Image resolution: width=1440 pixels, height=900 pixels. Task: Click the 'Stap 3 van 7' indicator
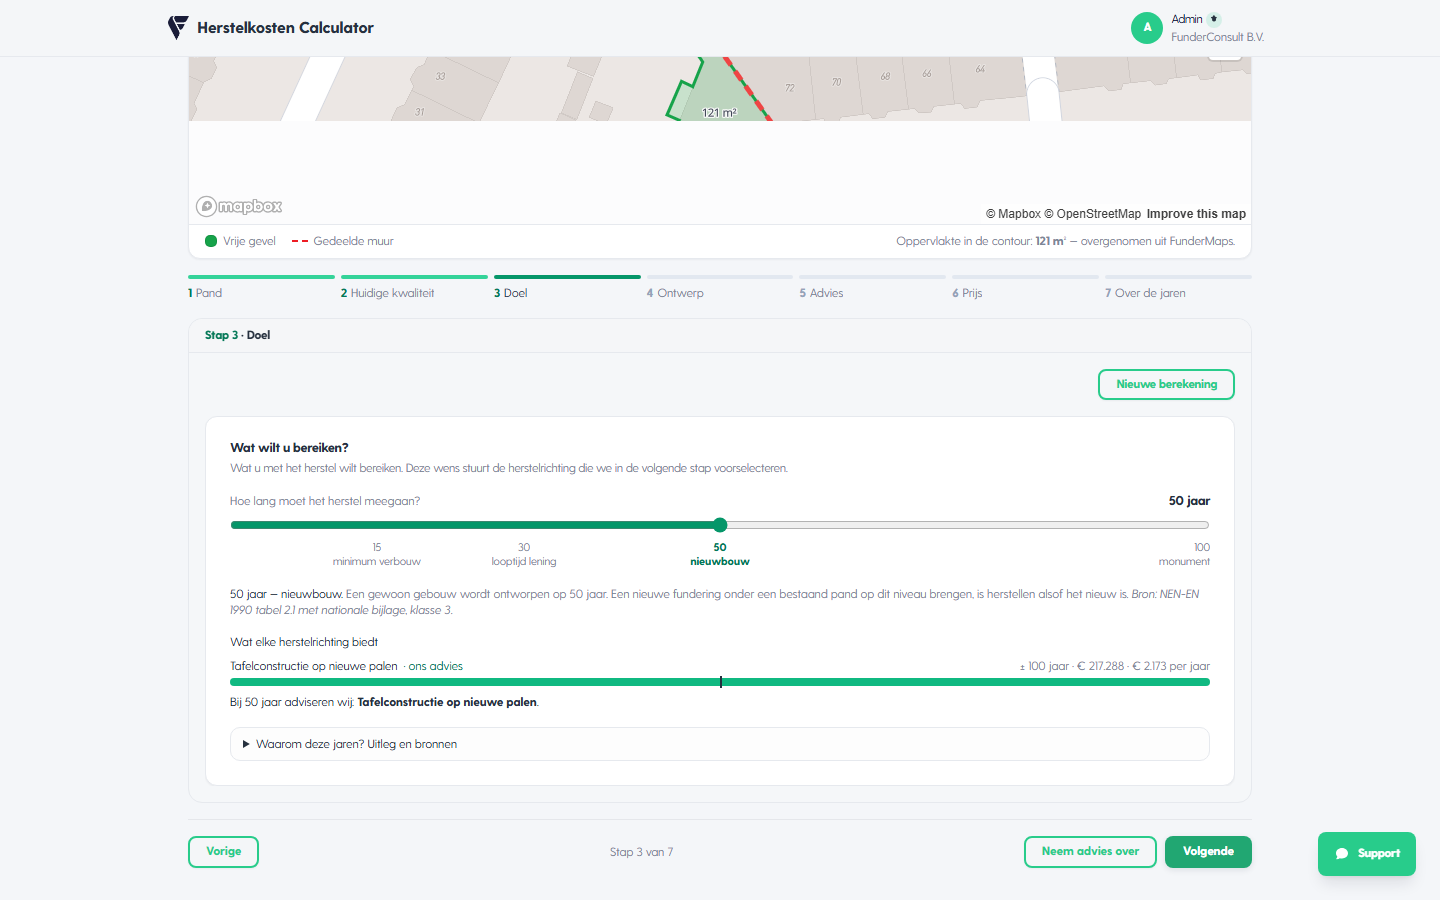coord(641,852)
